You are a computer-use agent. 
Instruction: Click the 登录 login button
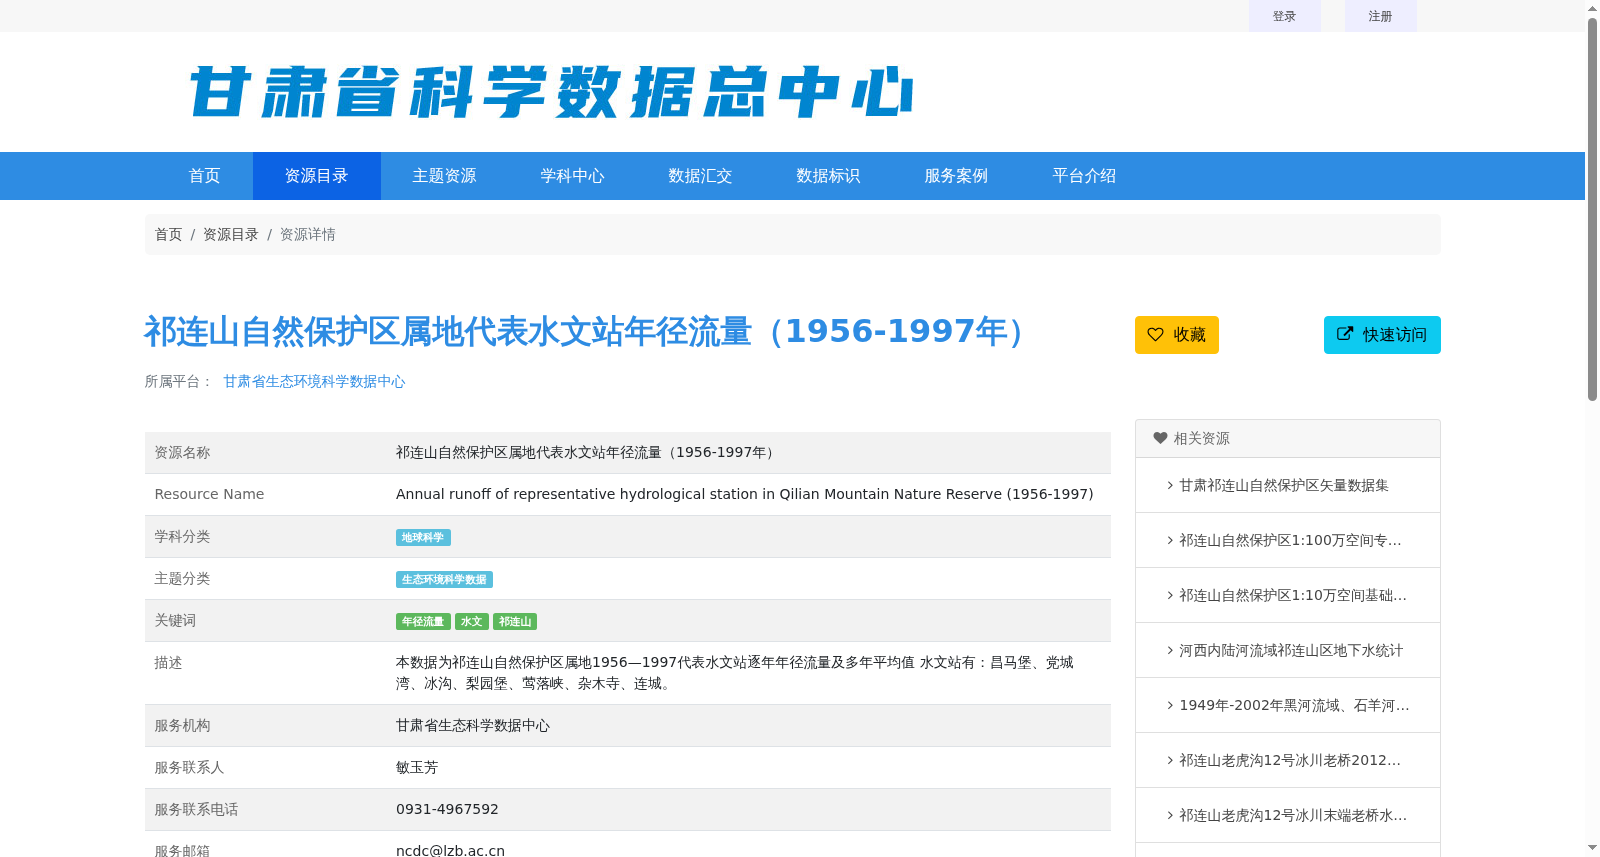(1285, 16)
